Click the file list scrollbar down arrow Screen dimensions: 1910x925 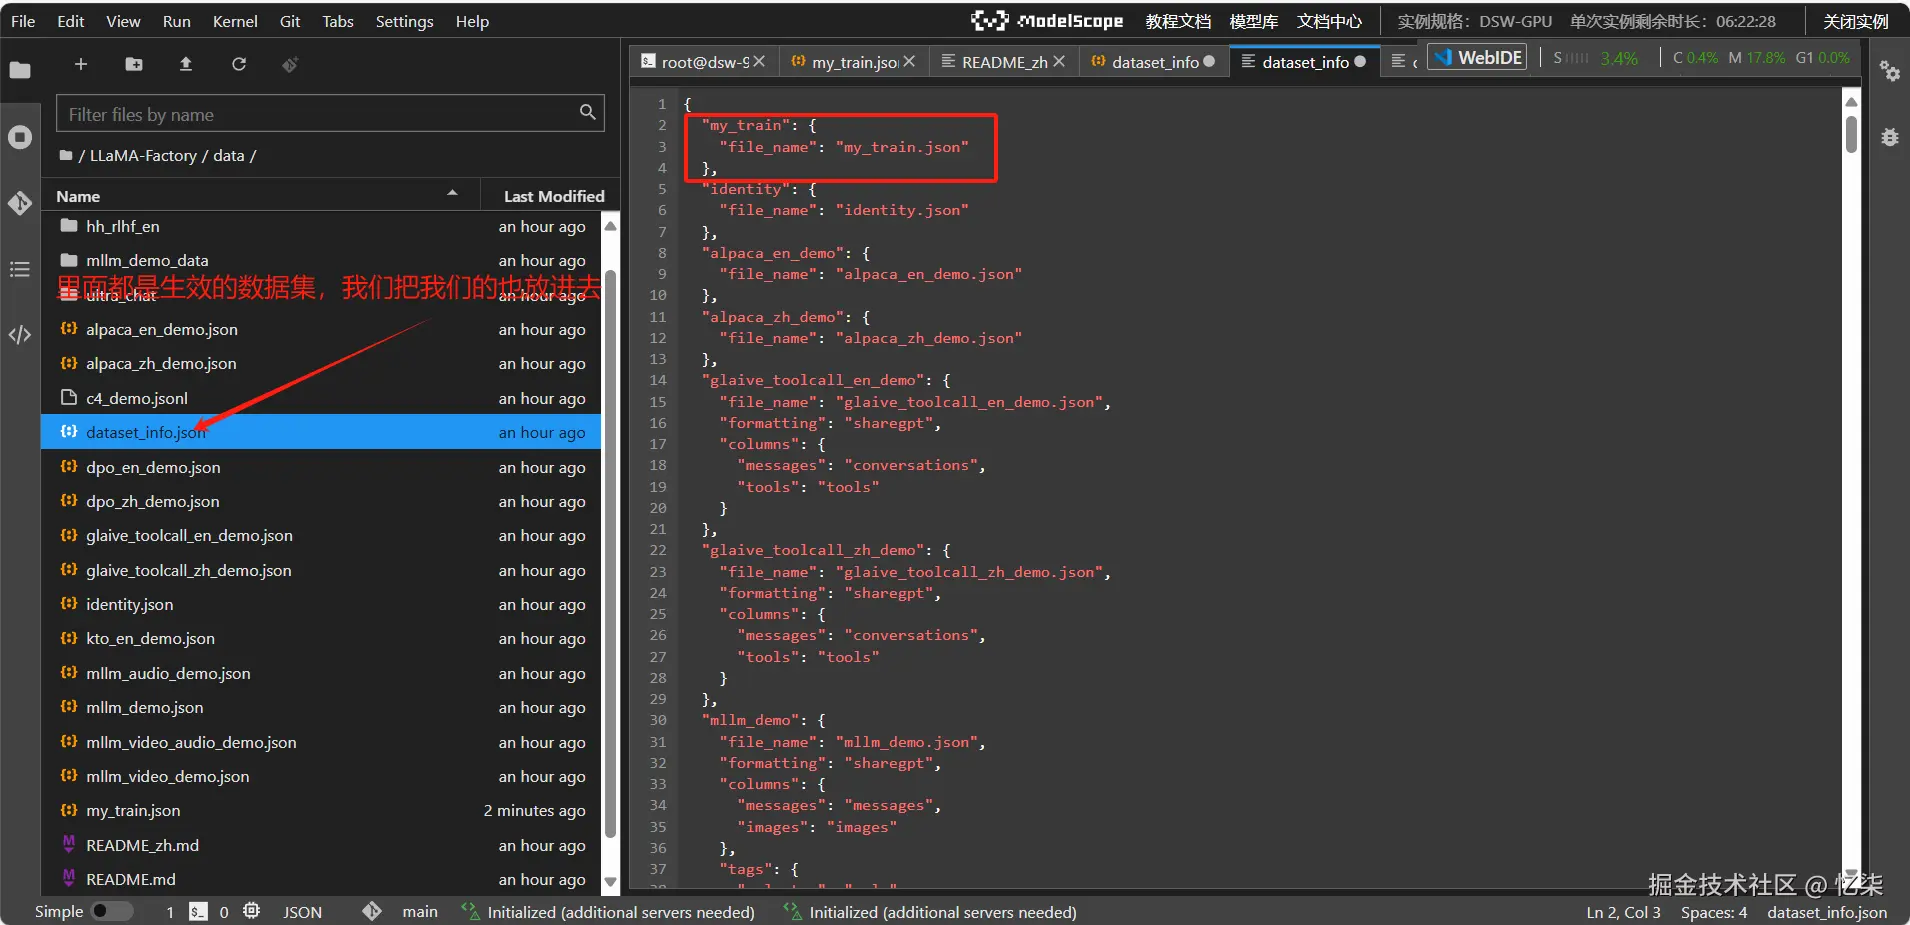click(611, 882)
